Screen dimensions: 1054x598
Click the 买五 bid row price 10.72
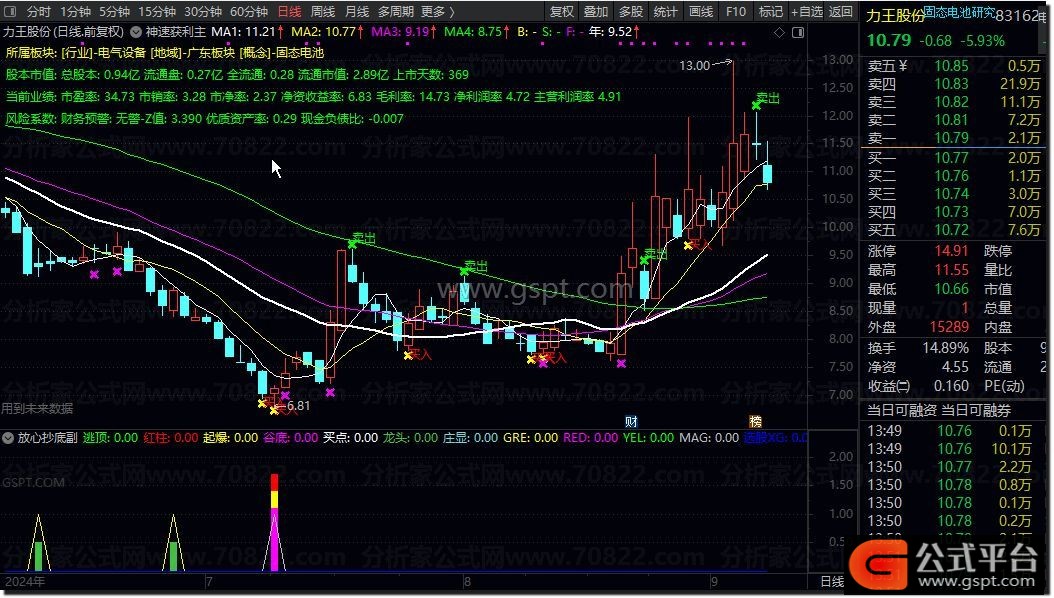pyautogui.click(x=951, y=230)
